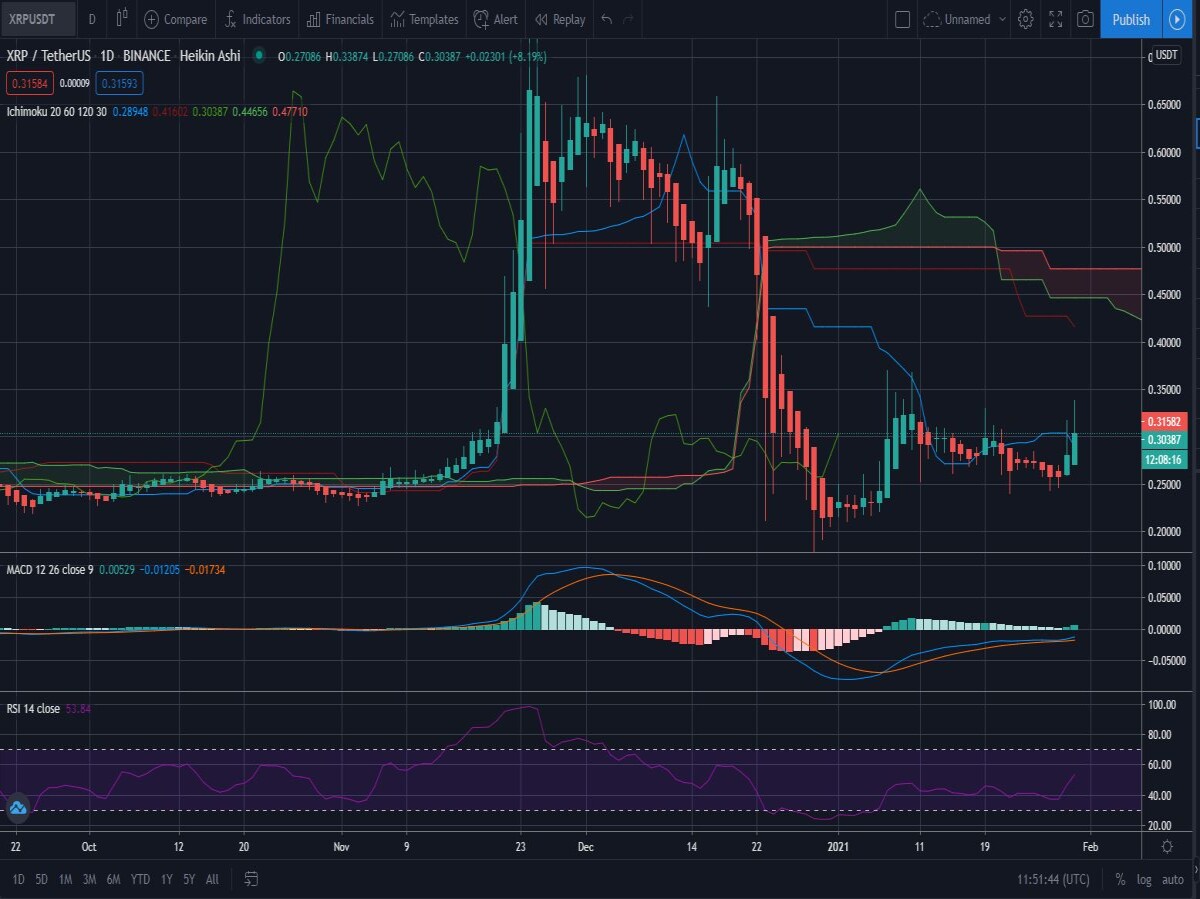Click the 0.65000 price scale label

pos(1163,104)
